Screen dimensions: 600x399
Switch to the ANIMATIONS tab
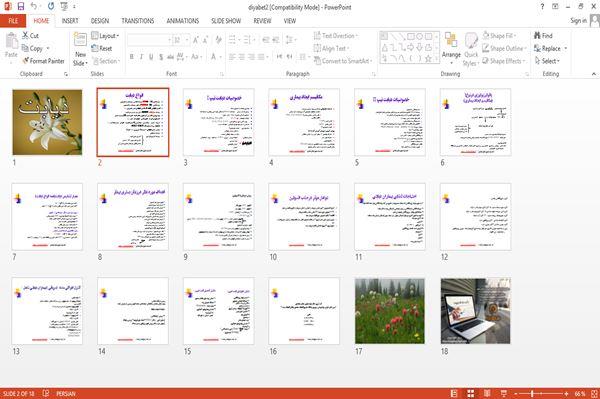pyautogui.click(x=183, y=21)
